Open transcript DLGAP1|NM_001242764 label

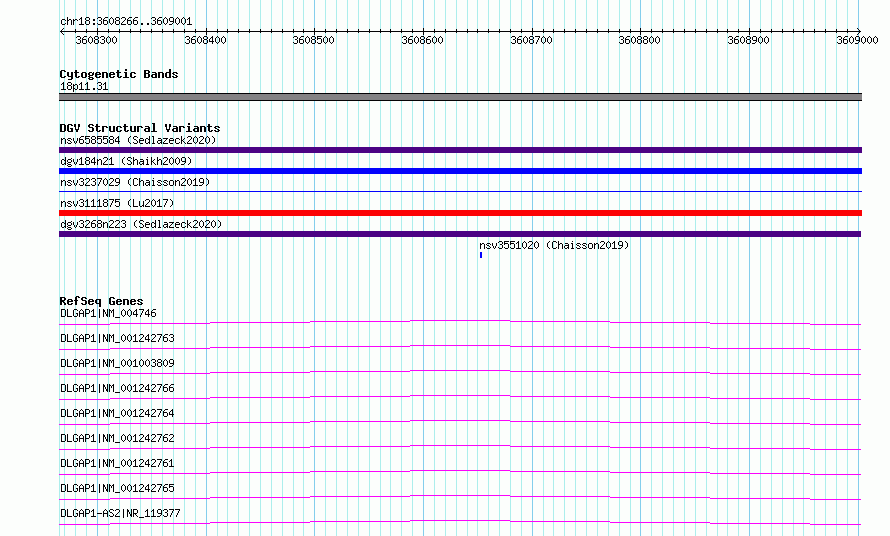tap(117, 413)
